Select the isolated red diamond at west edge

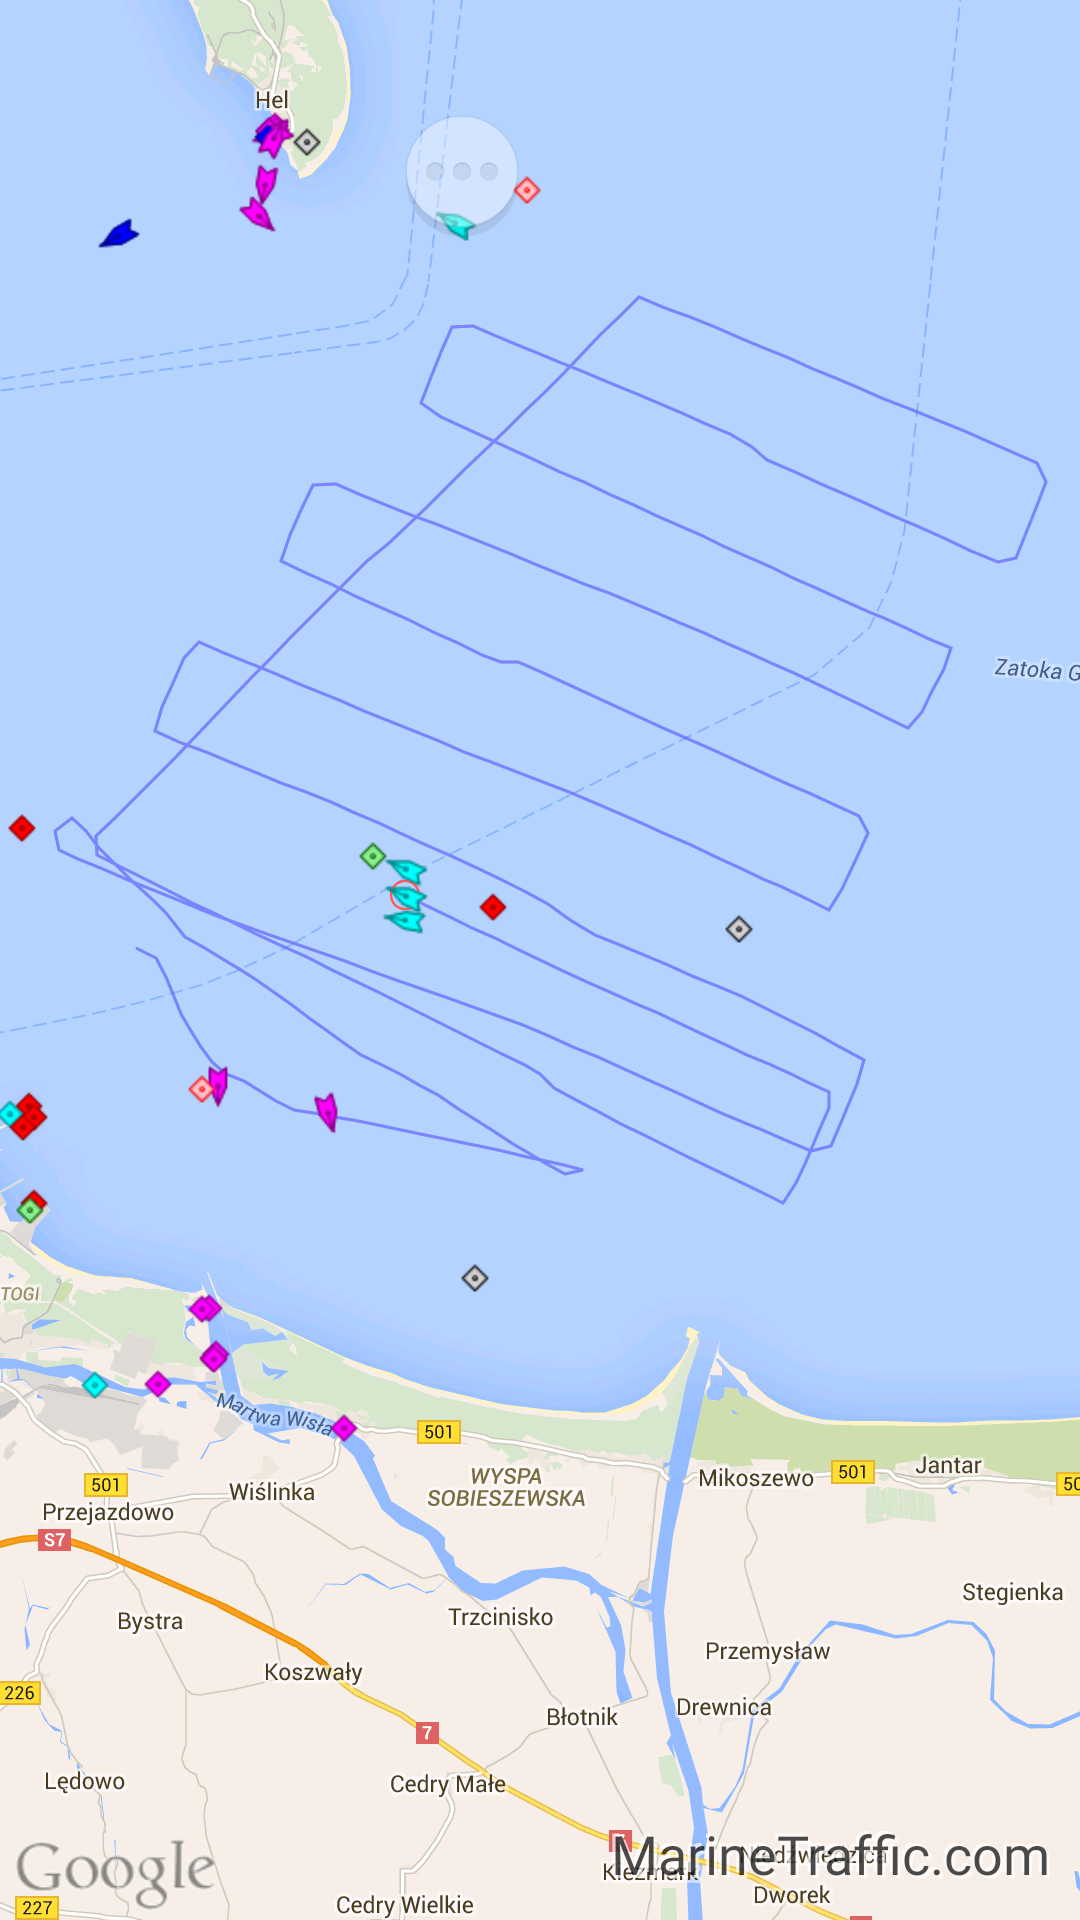click(22, 828)
